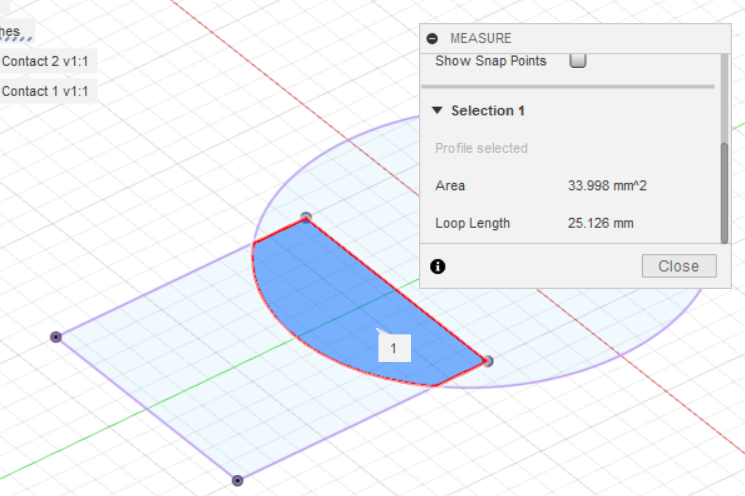Viewport: 745px width, 496px height.
Task: Click the Show Snap Points label
Action: 491,61
